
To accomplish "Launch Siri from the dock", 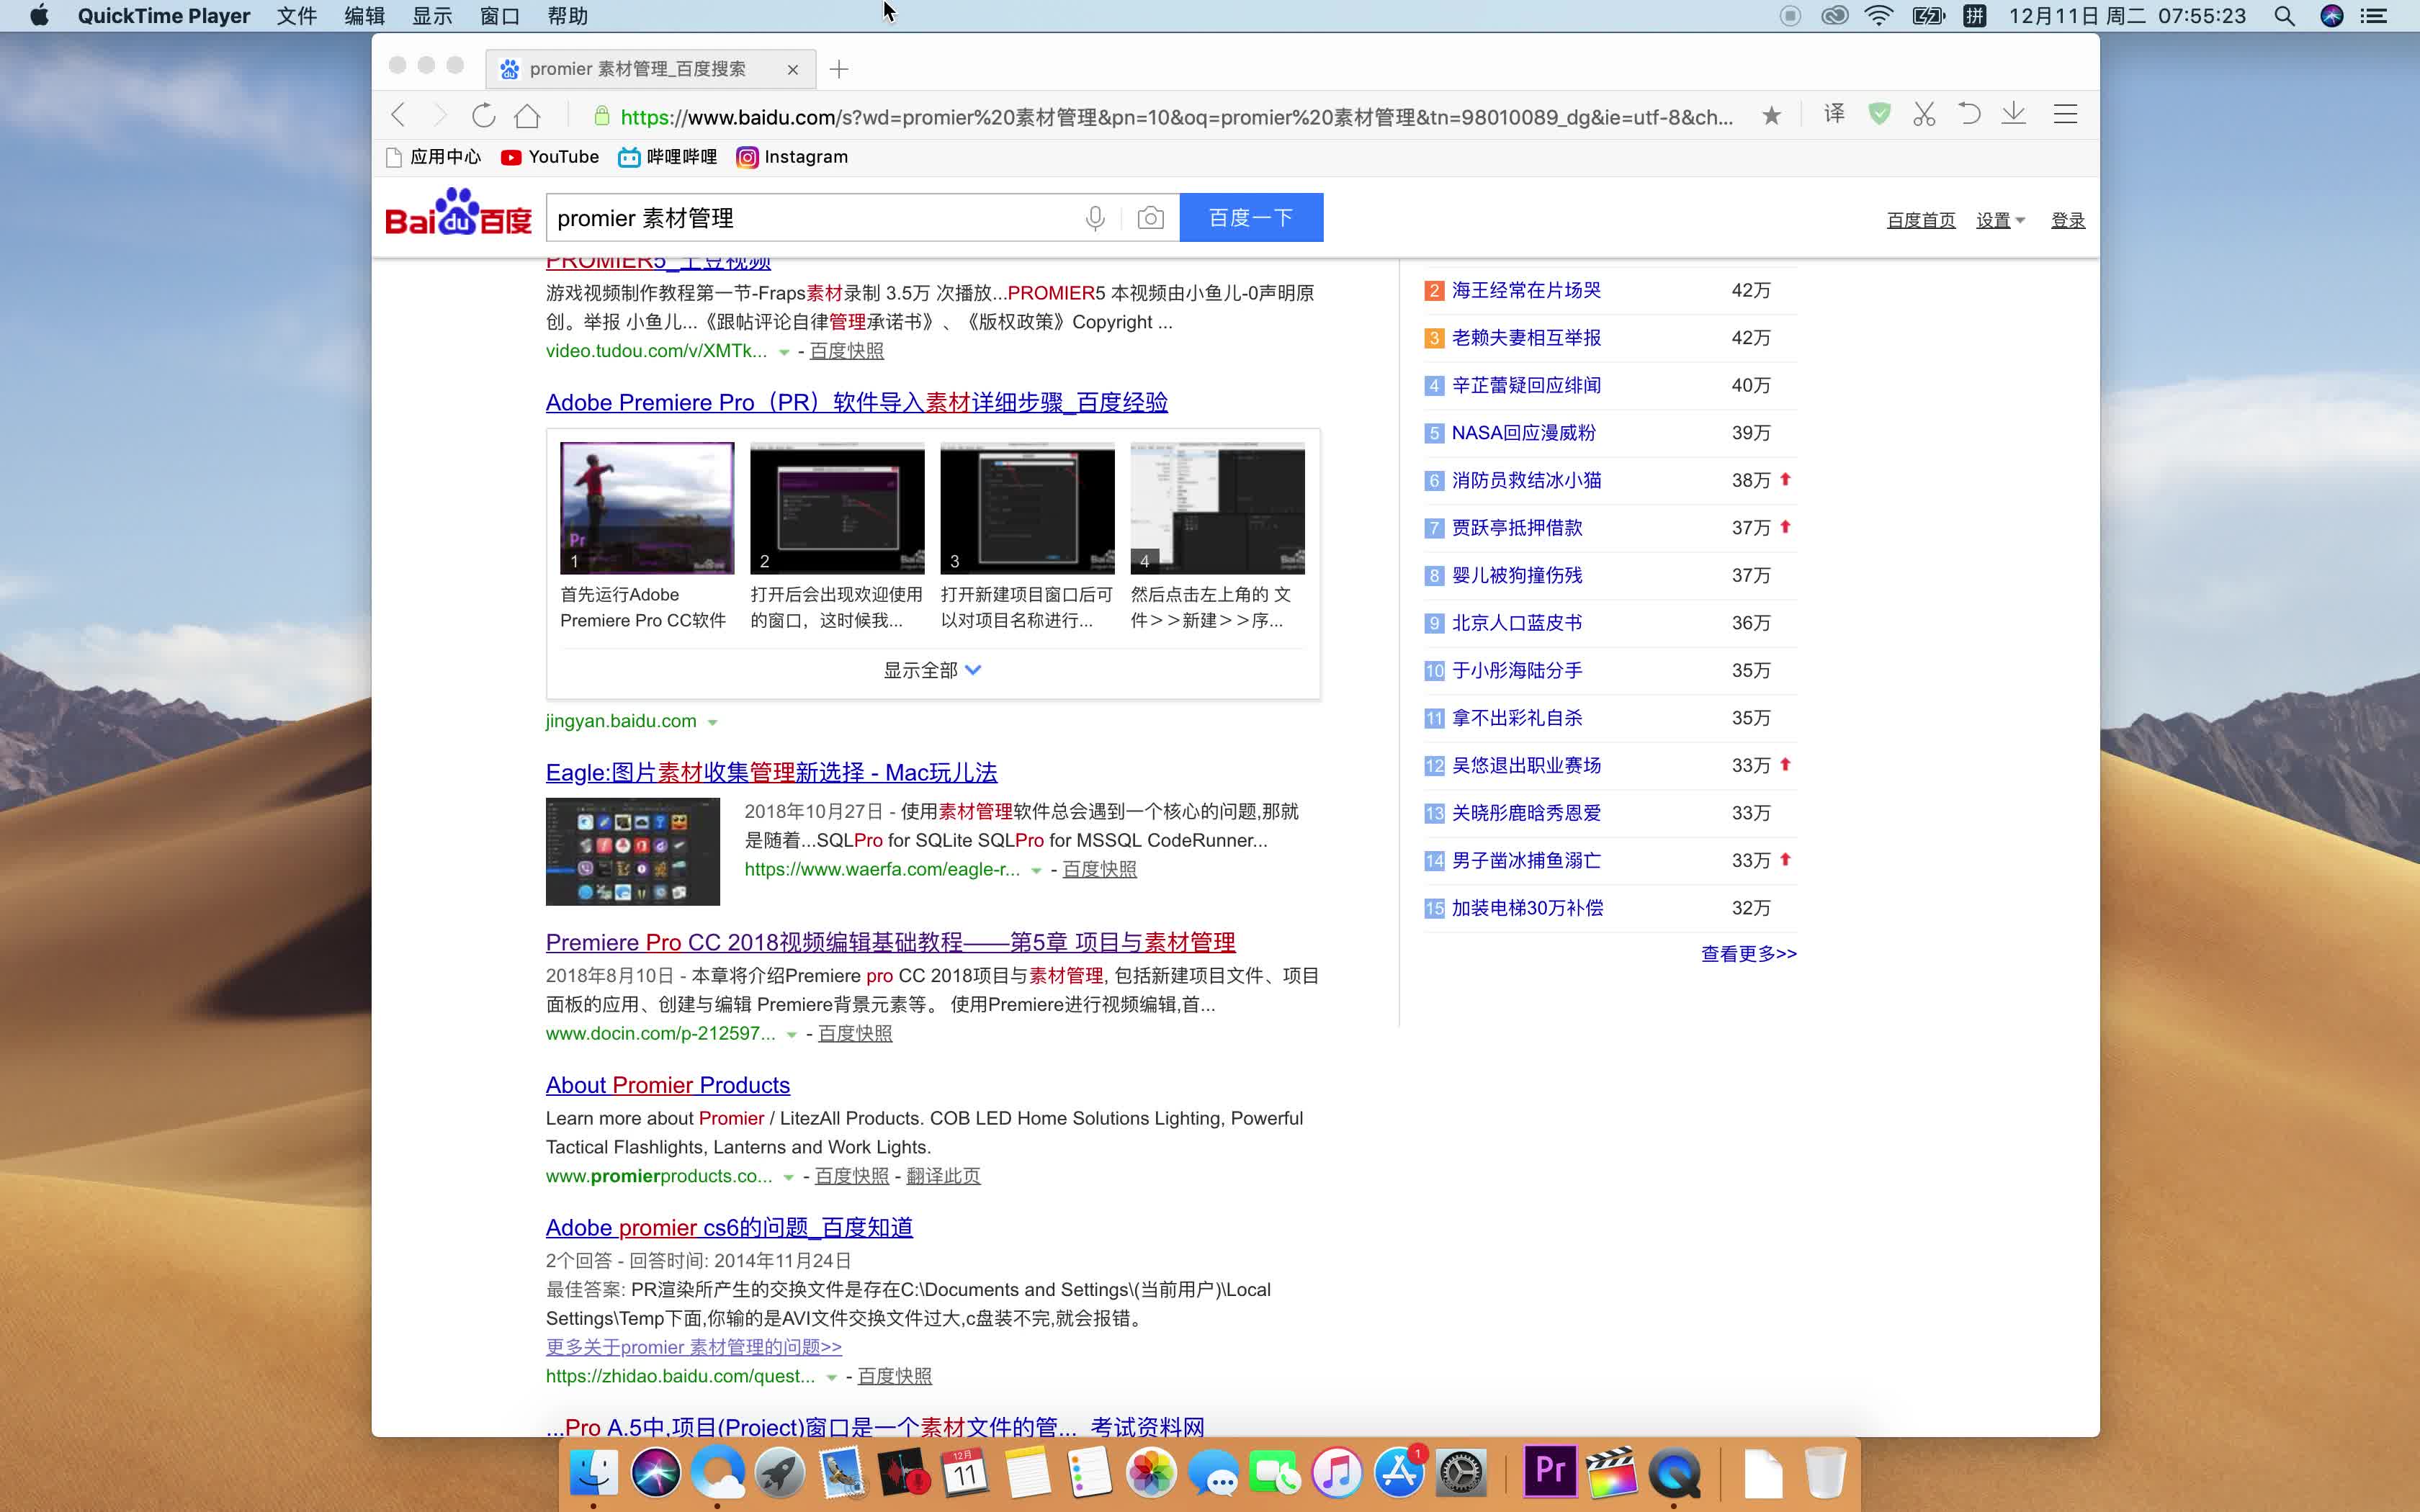I will tap(656, 1472).
